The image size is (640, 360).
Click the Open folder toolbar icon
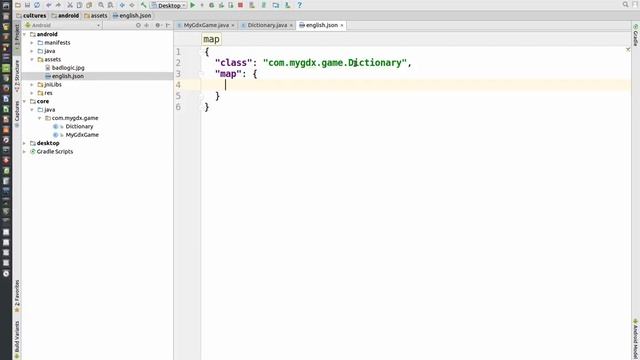pyautogui.click(x=18, y=5)
